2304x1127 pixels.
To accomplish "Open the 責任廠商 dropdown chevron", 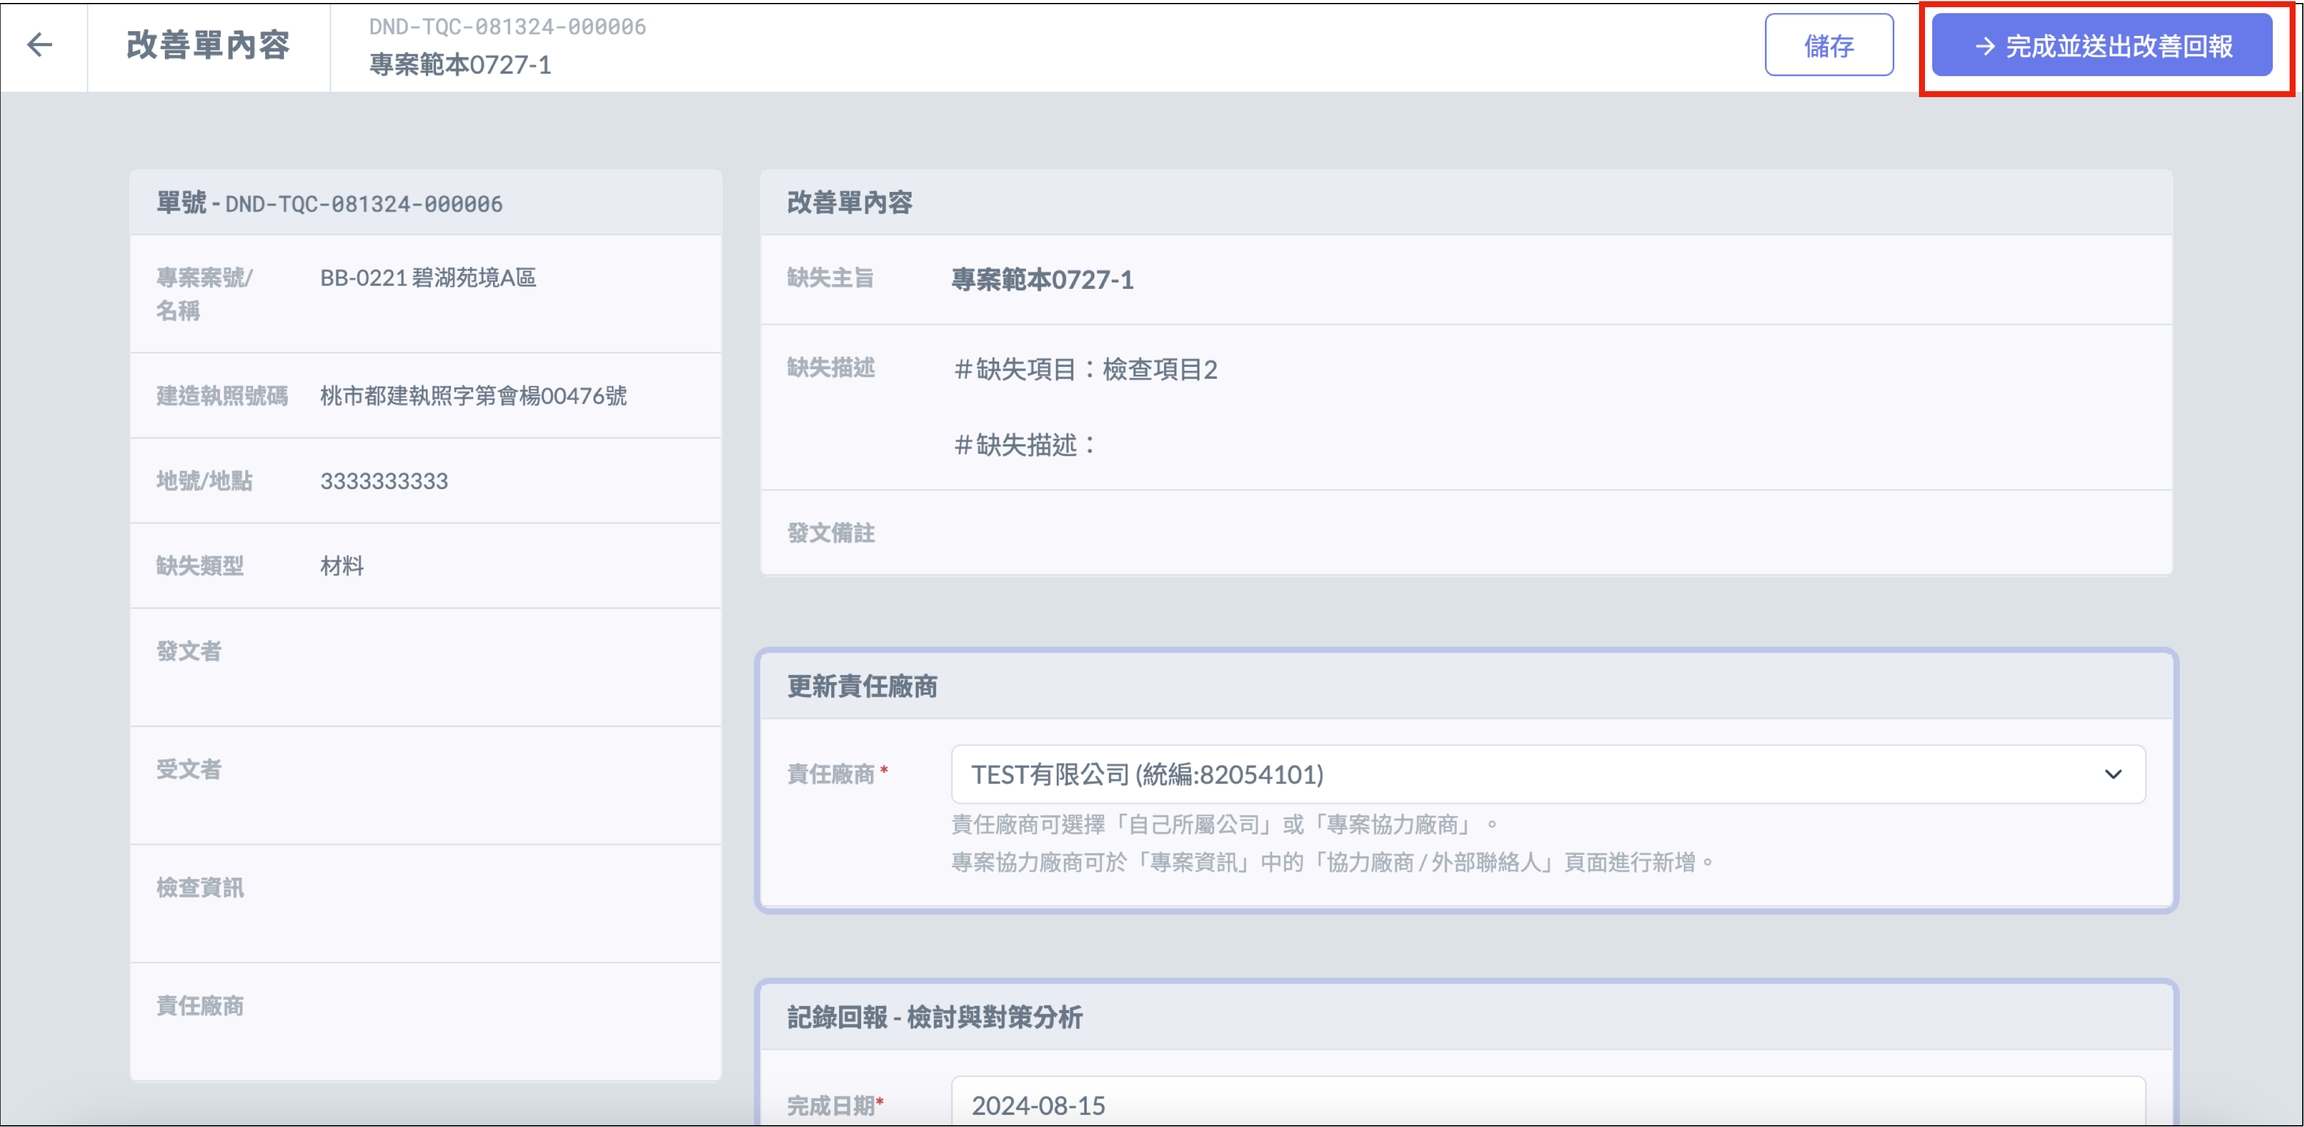I will pos(2112,774).
